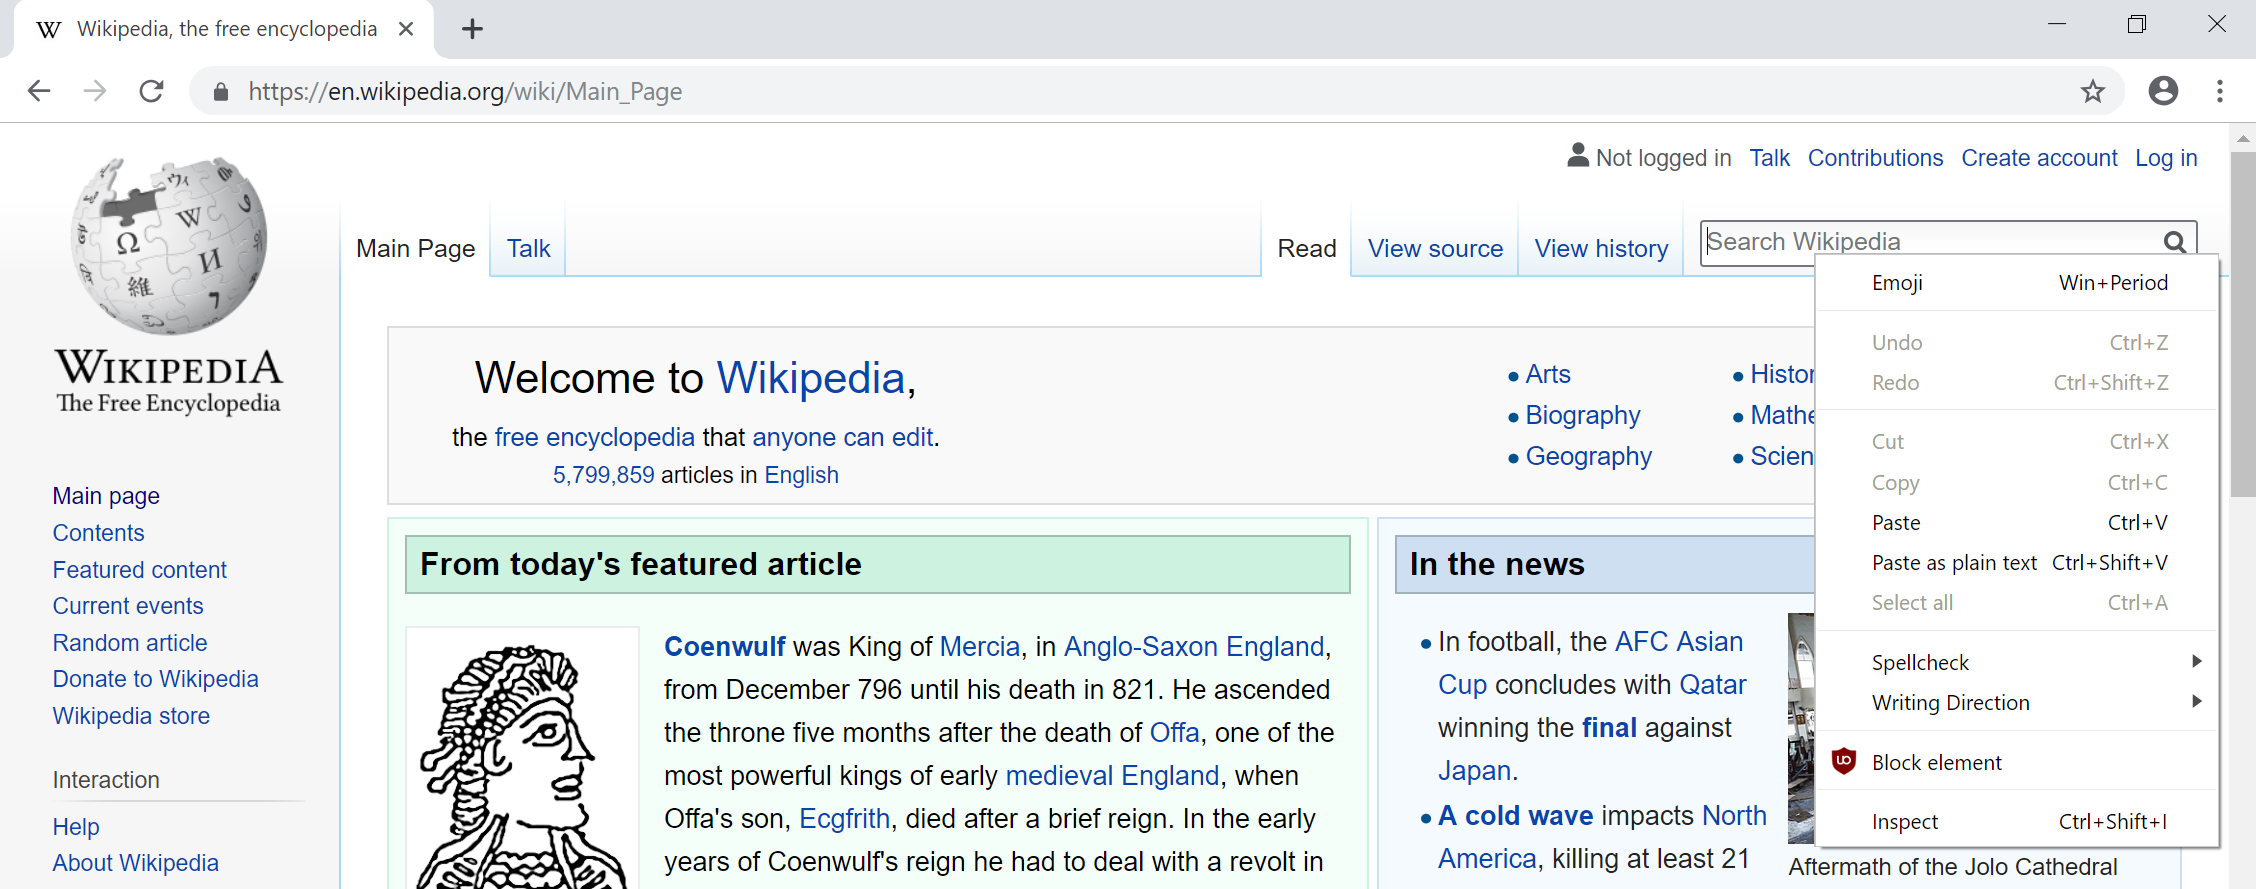Click the Coenwulf coin portrait thumbnail

(523, 760)
